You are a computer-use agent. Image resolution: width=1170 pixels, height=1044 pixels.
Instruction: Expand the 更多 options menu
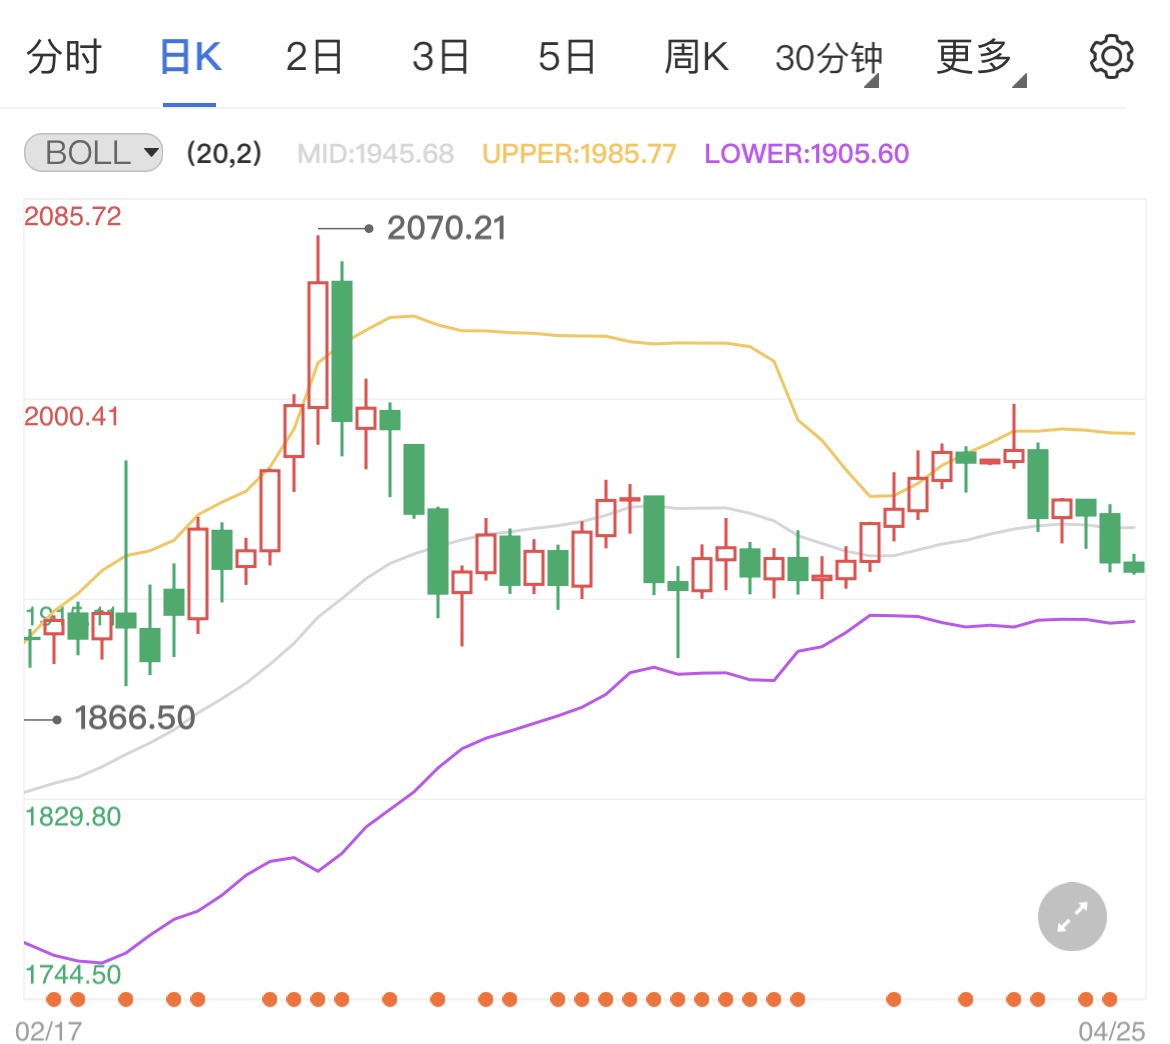(x=970, y=56)
